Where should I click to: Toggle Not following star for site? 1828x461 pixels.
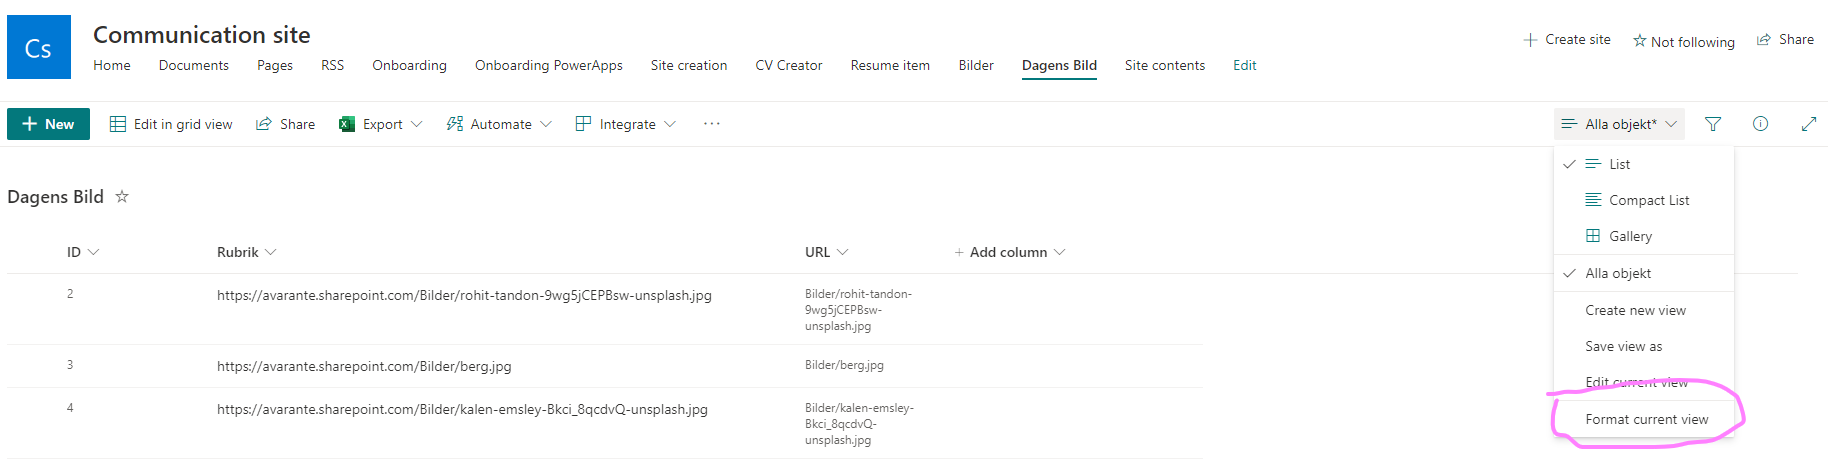pyautogui.click(x=1683, y=41)
